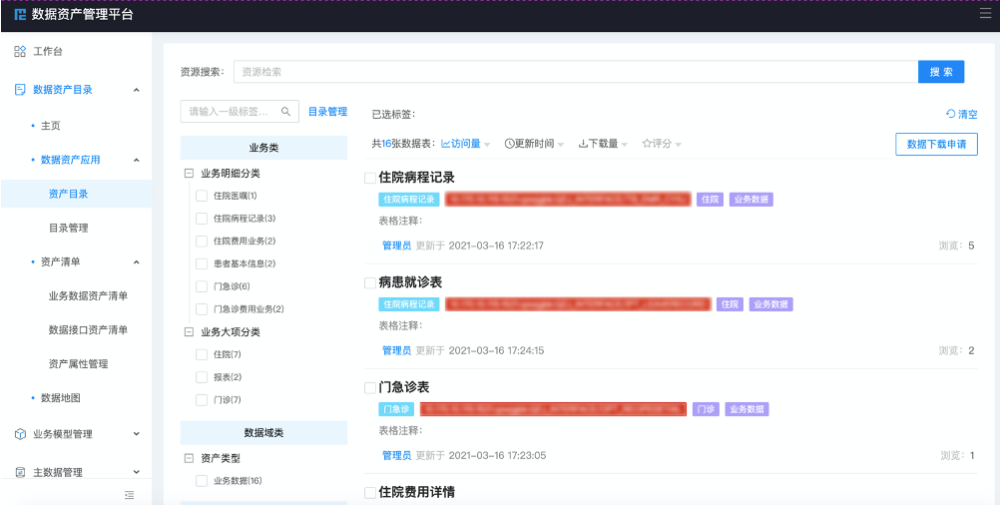
Task: Open the 访问量 sort dropdown arrow
Action: (487, 145)
